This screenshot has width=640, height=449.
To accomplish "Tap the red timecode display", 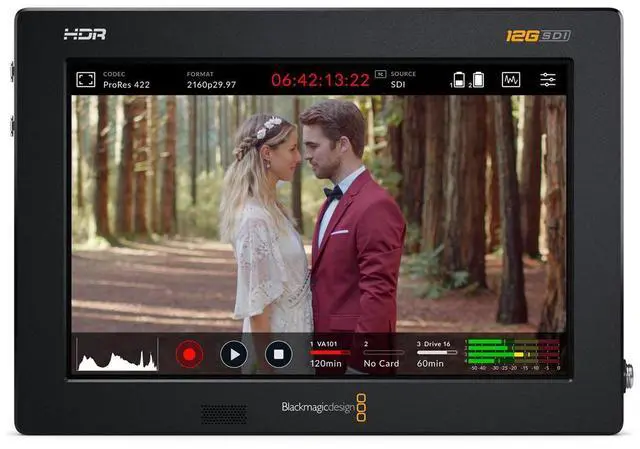I will (x=320, y=80).
